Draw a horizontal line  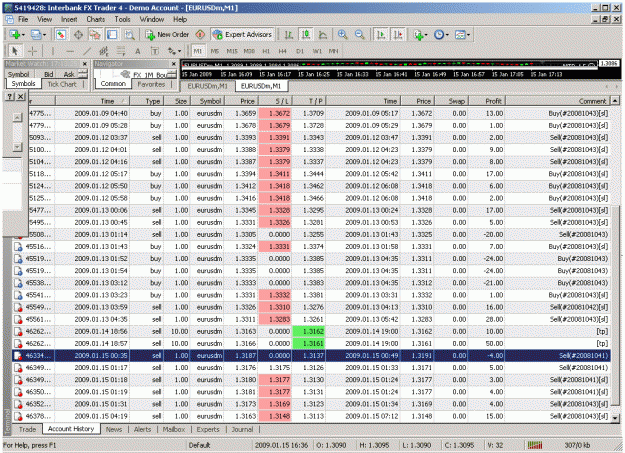click(70, 51)
